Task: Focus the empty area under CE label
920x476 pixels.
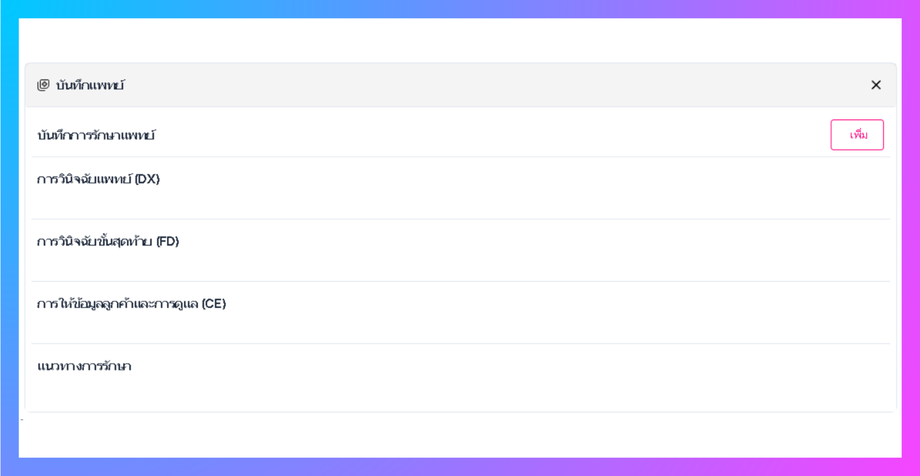Action: point(460,327)
